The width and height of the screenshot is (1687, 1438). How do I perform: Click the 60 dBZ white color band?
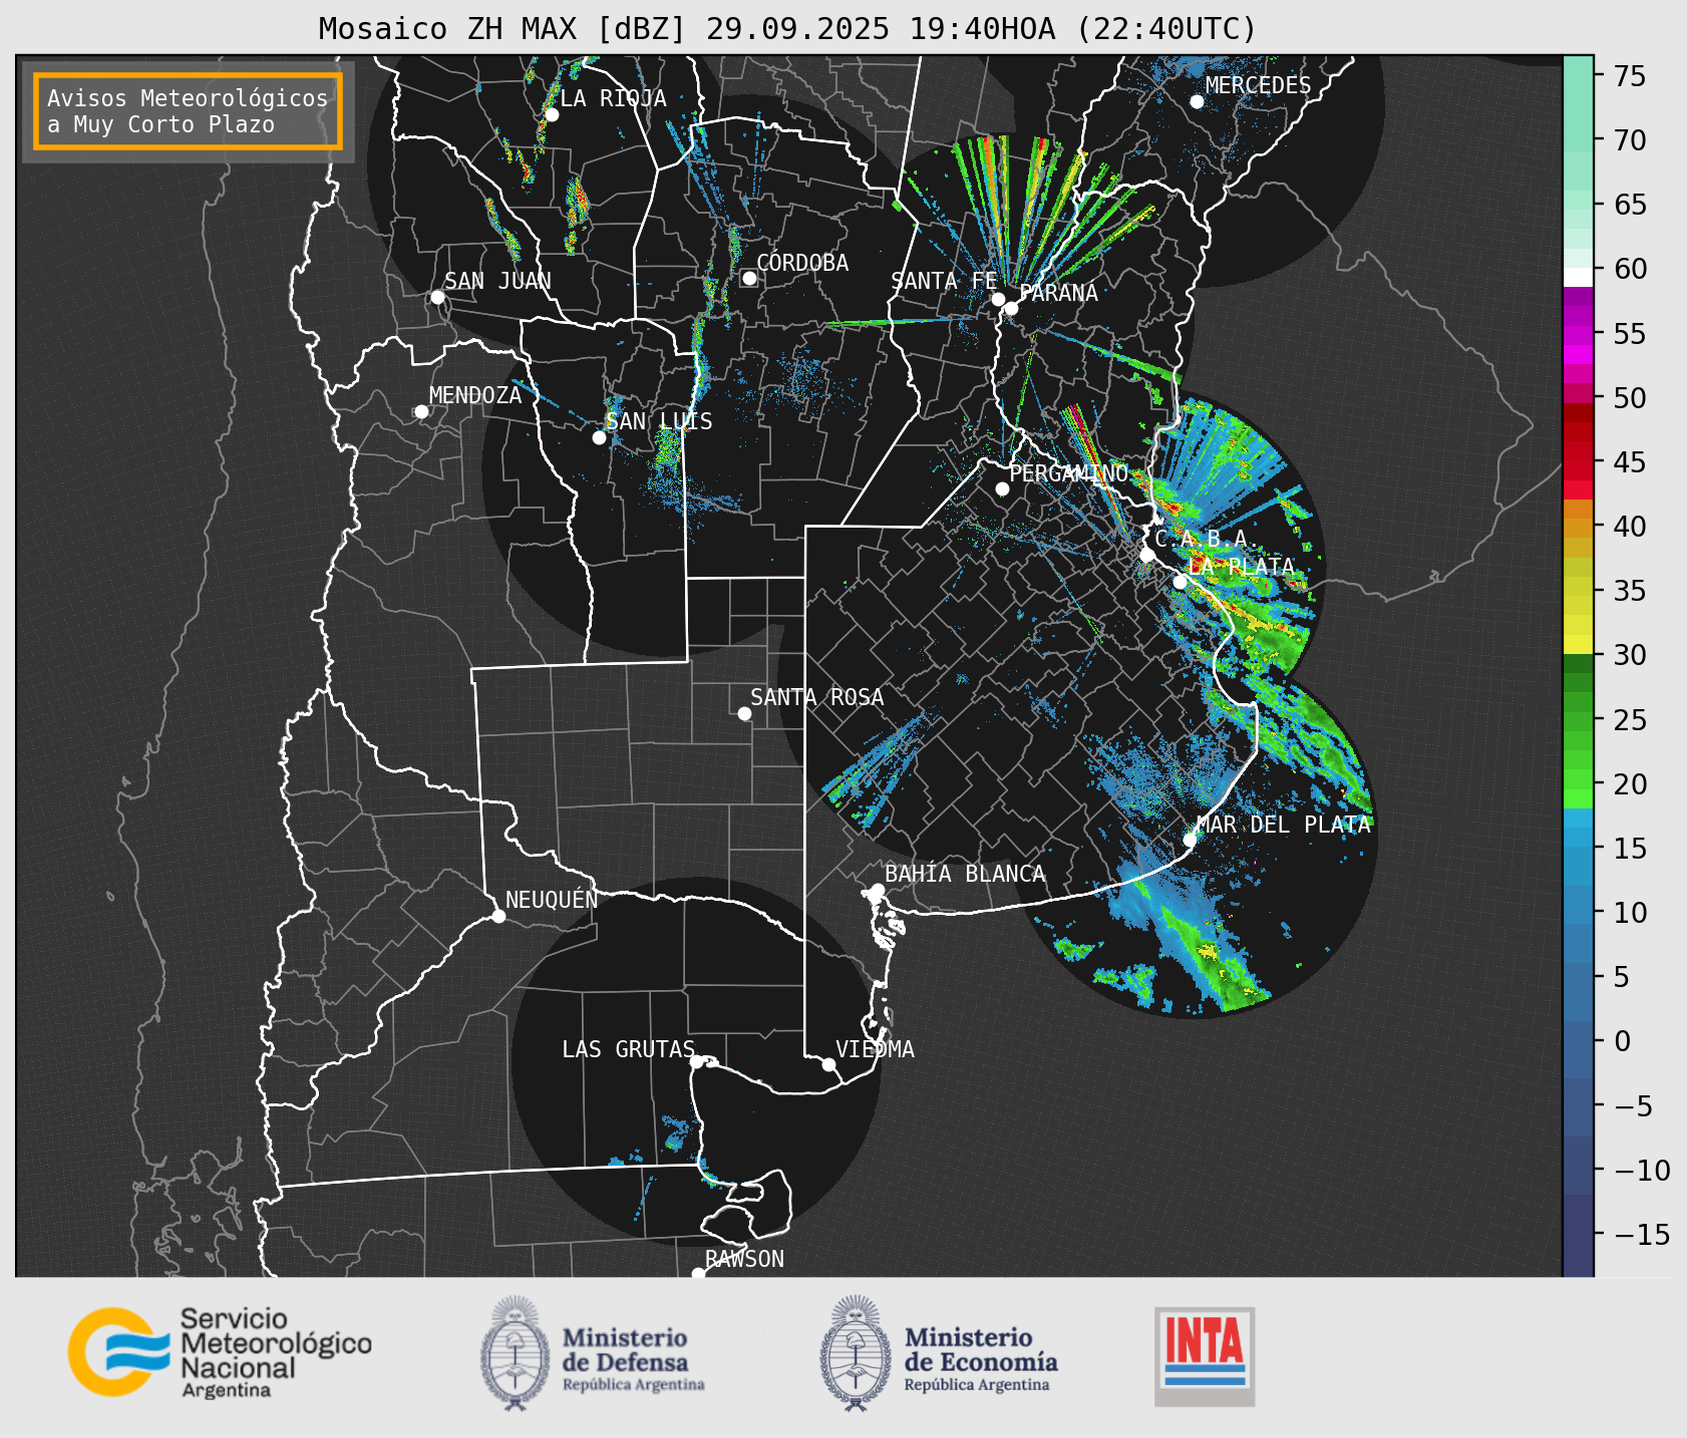tap(1578, 277)
